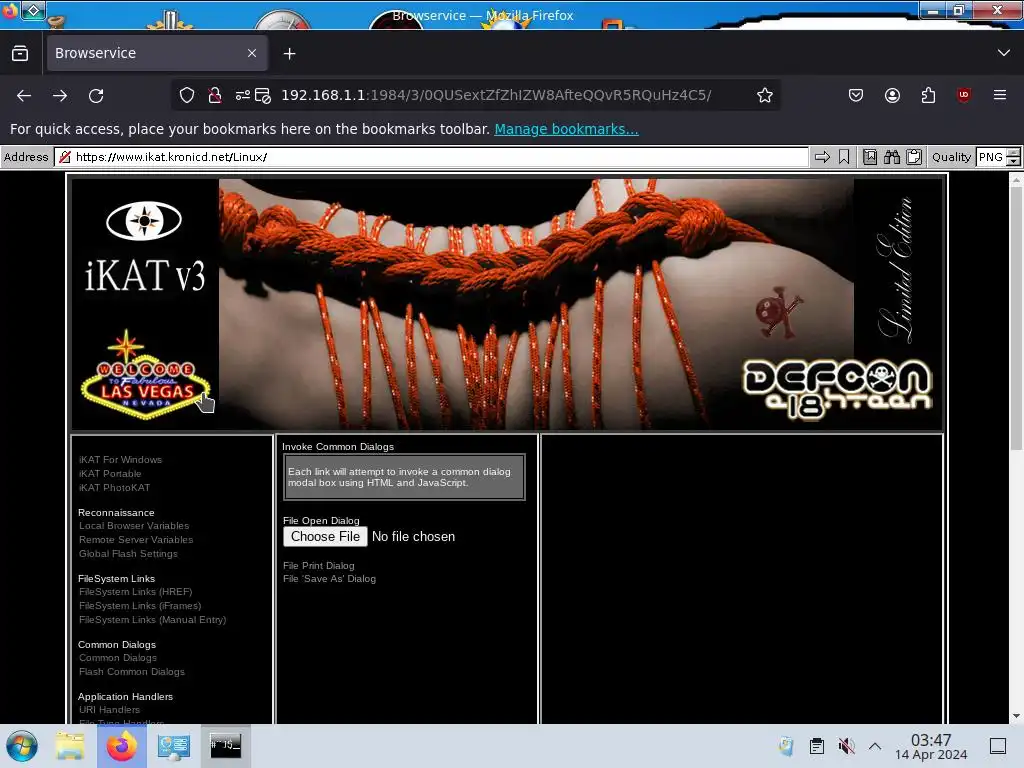
Task: Open clipboard manager tray icon
Action: tap(816, 745)
